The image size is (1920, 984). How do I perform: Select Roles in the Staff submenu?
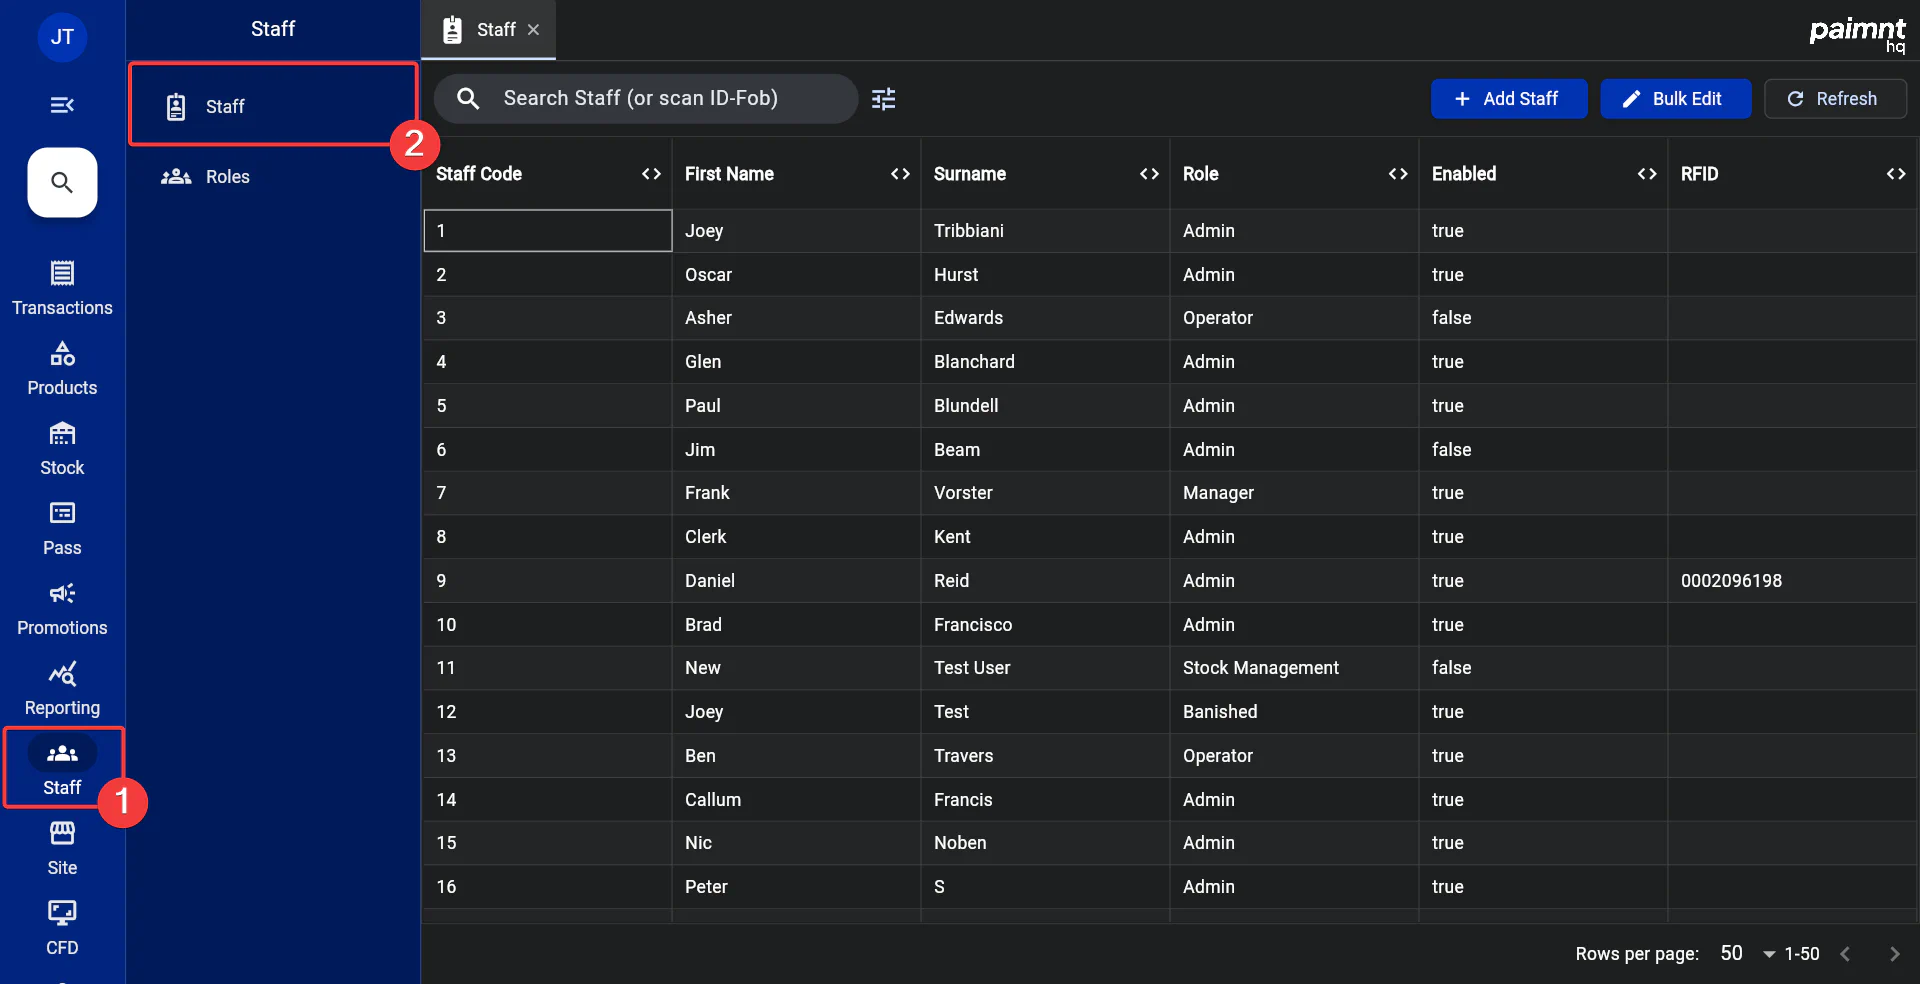(227, 177)
